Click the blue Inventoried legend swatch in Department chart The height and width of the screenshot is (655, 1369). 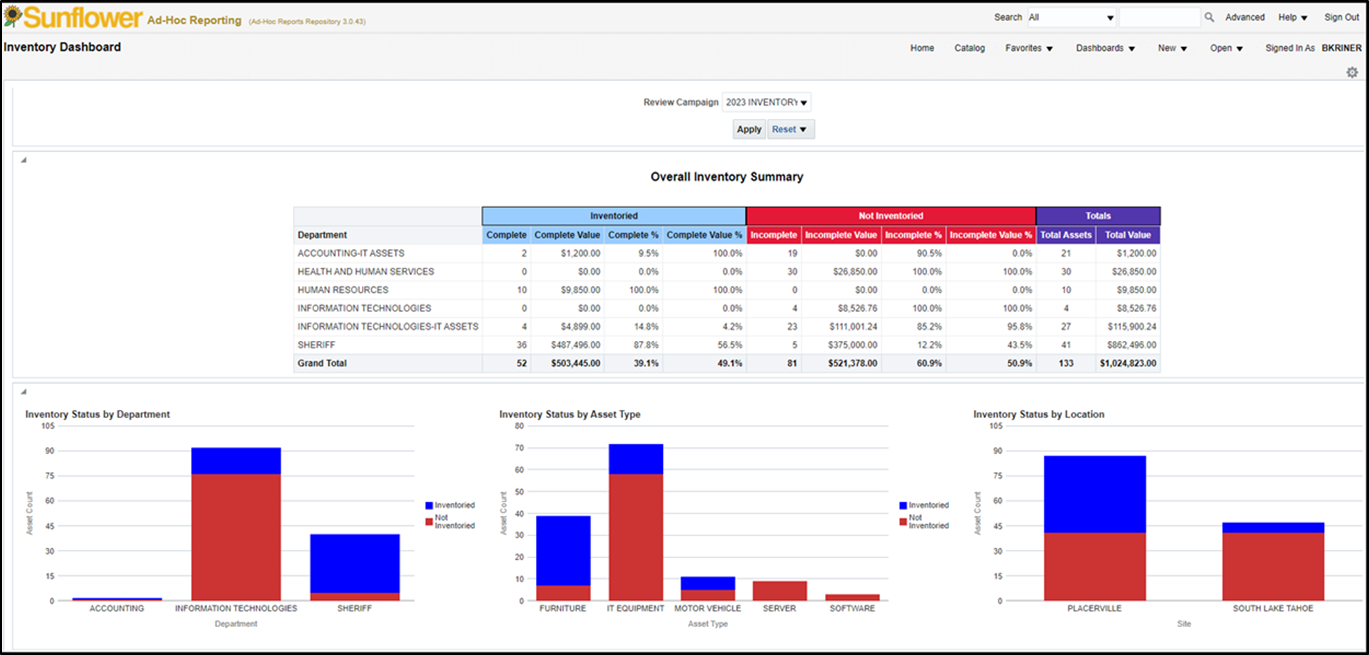429,506
